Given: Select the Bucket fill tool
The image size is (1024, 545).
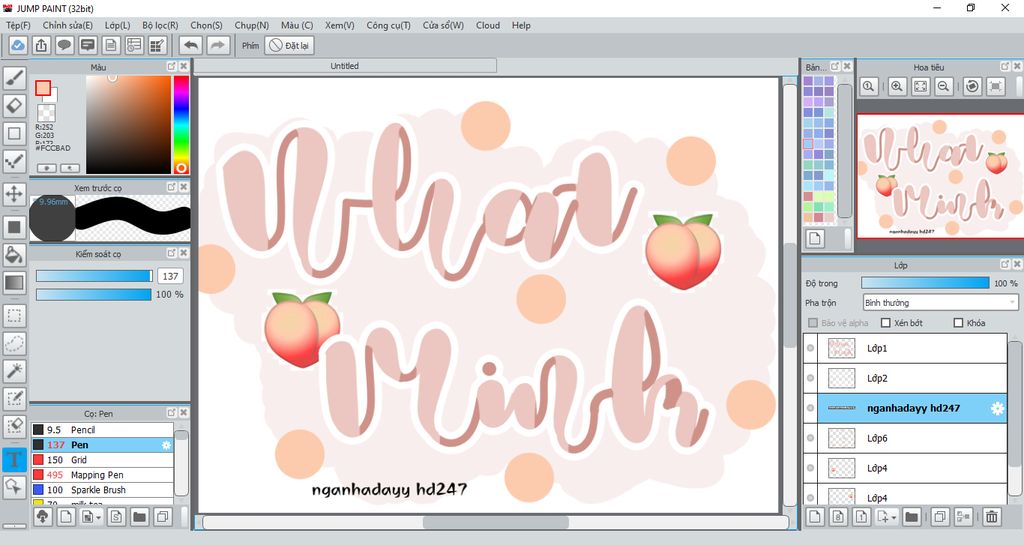Looking at the screenshot, I should 14,255.
